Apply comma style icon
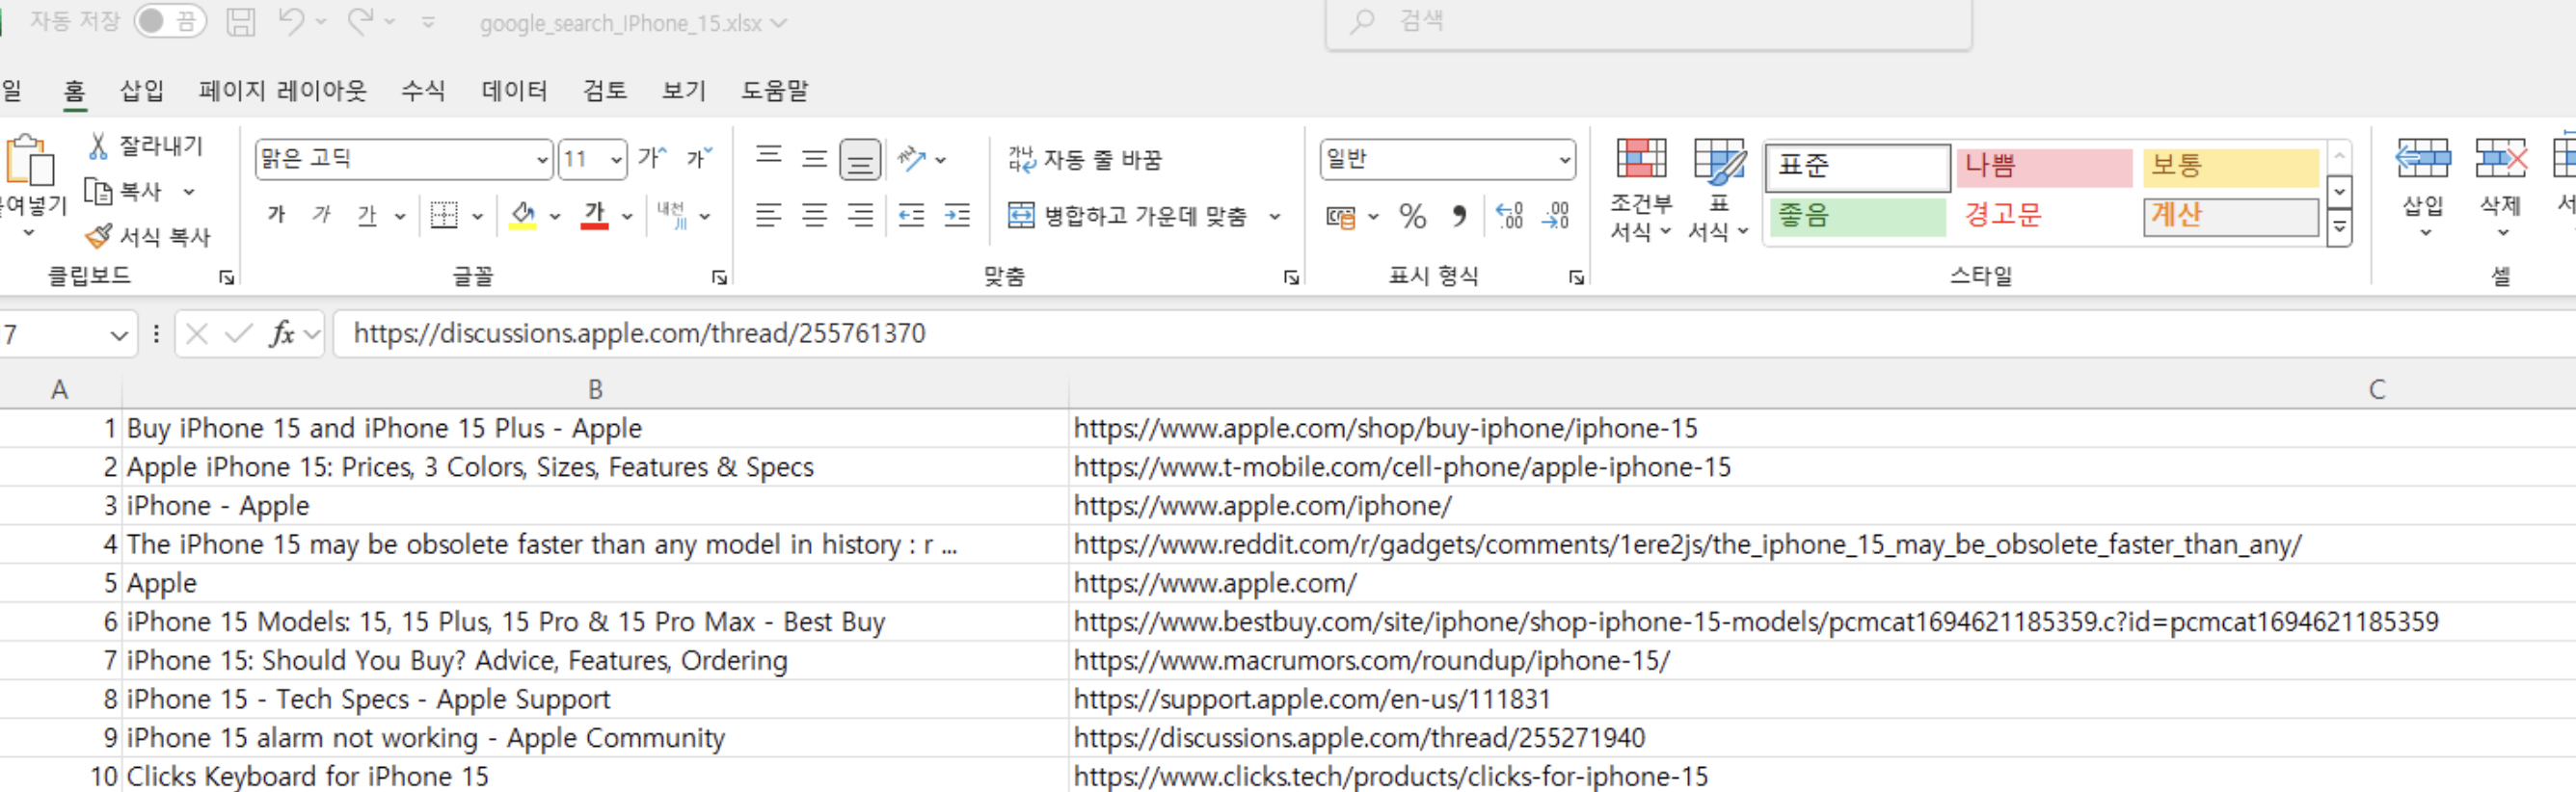The height and width of the screenshot is (792, 2576). pos(1459,216)
